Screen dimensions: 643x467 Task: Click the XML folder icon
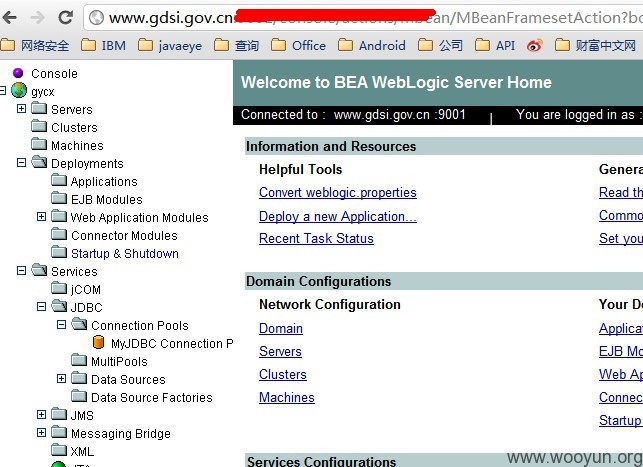pyautogui.click(x=59, y=450)
